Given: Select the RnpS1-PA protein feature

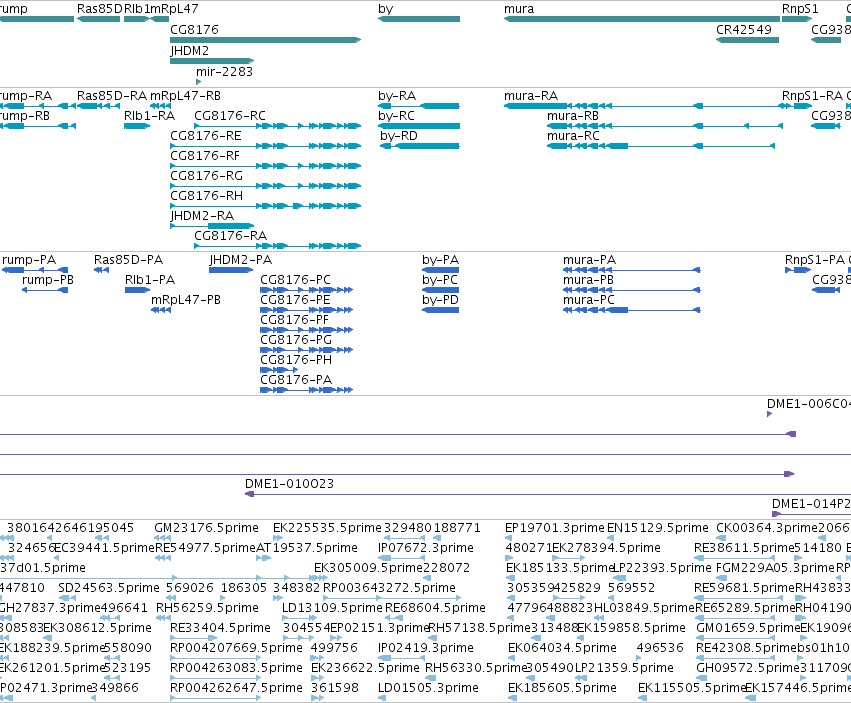Looking at the screenshot, I should 798,270.
